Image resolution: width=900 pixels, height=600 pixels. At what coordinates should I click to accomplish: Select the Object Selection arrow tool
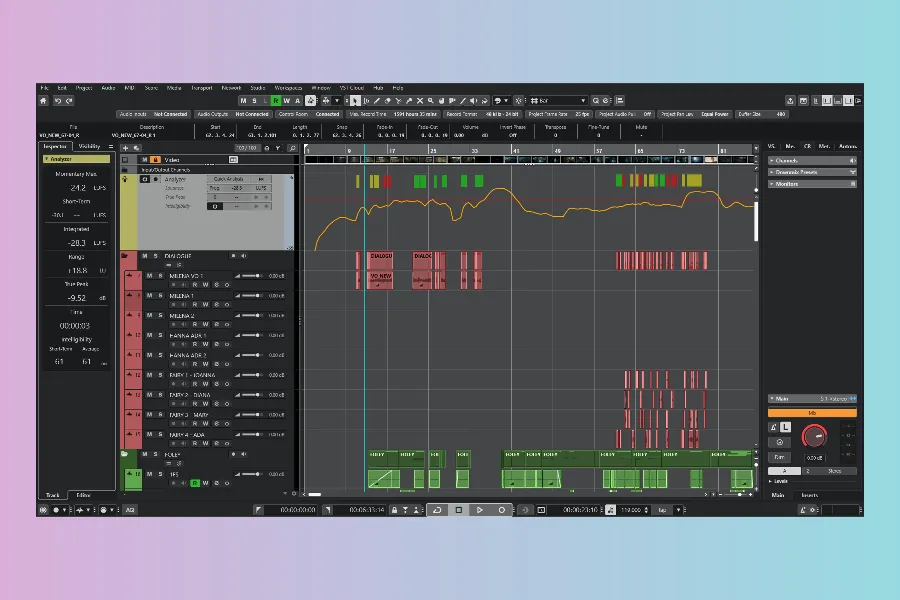[355, 101]
